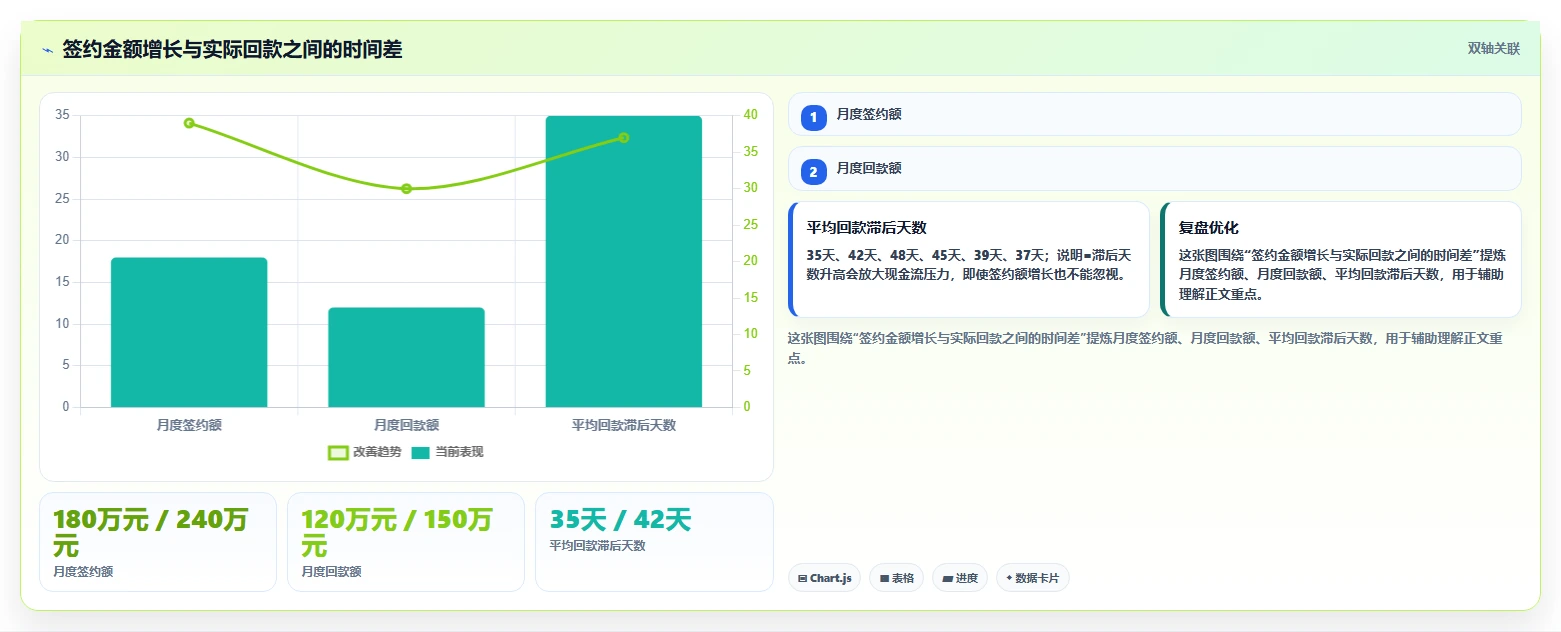Click the title 签约金额增长与实际回款之间的时间差

(232, 50)
